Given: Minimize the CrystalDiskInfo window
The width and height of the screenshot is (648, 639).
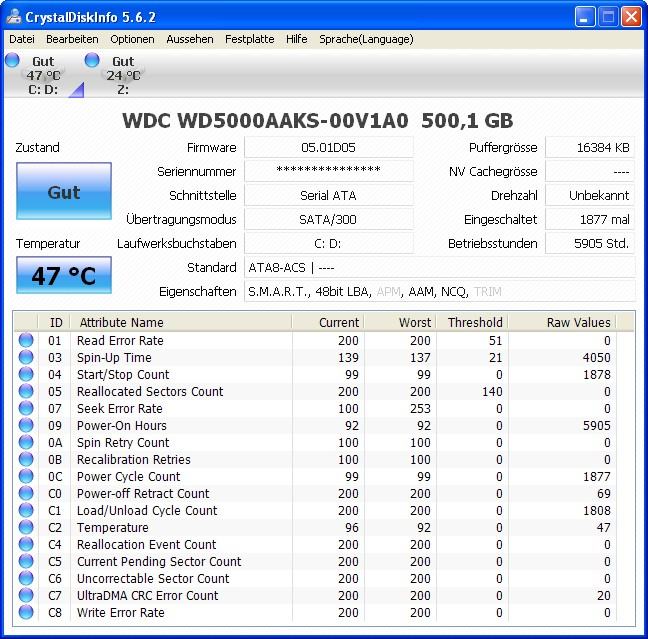Looking at the screenshot, I should point(585,17).
